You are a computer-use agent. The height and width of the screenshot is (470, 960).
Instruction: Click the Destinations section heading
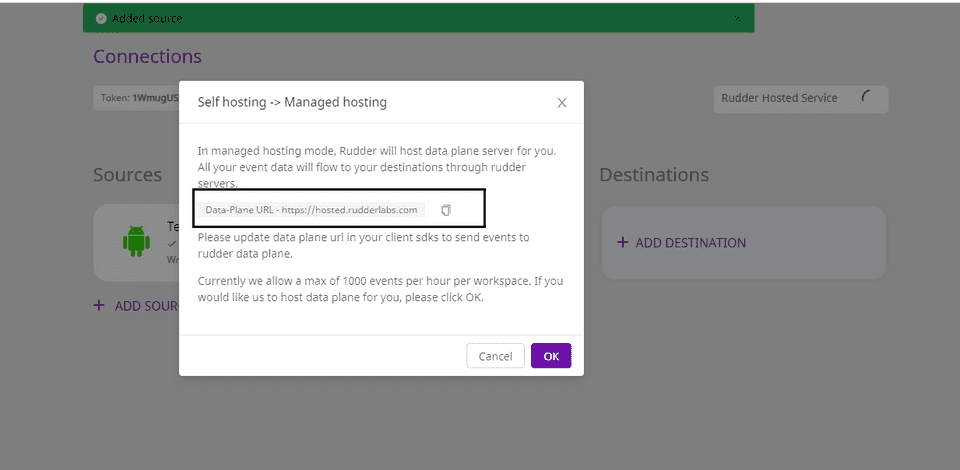pyautogui.click(x=655, y=175)
